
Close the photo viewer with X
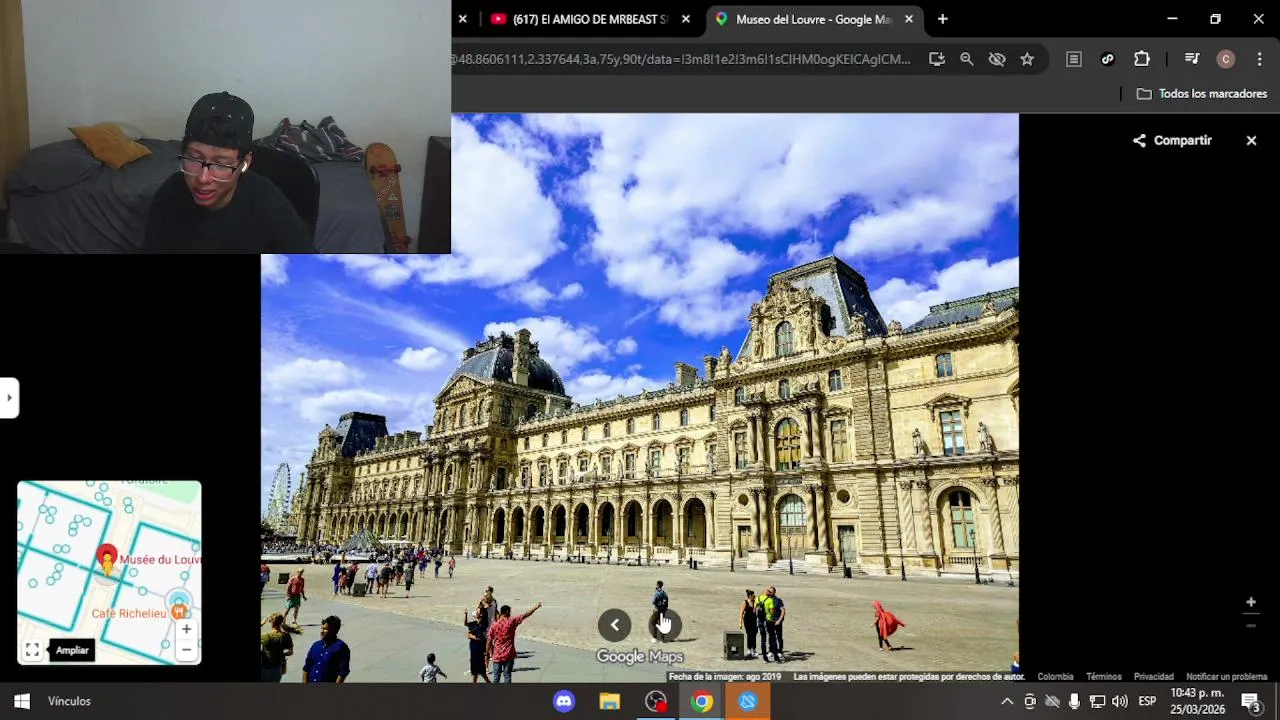[1251, 141]
